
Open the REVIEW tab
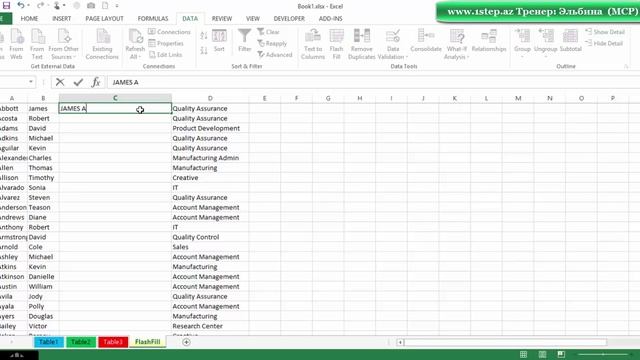click(x=222, y=19)
